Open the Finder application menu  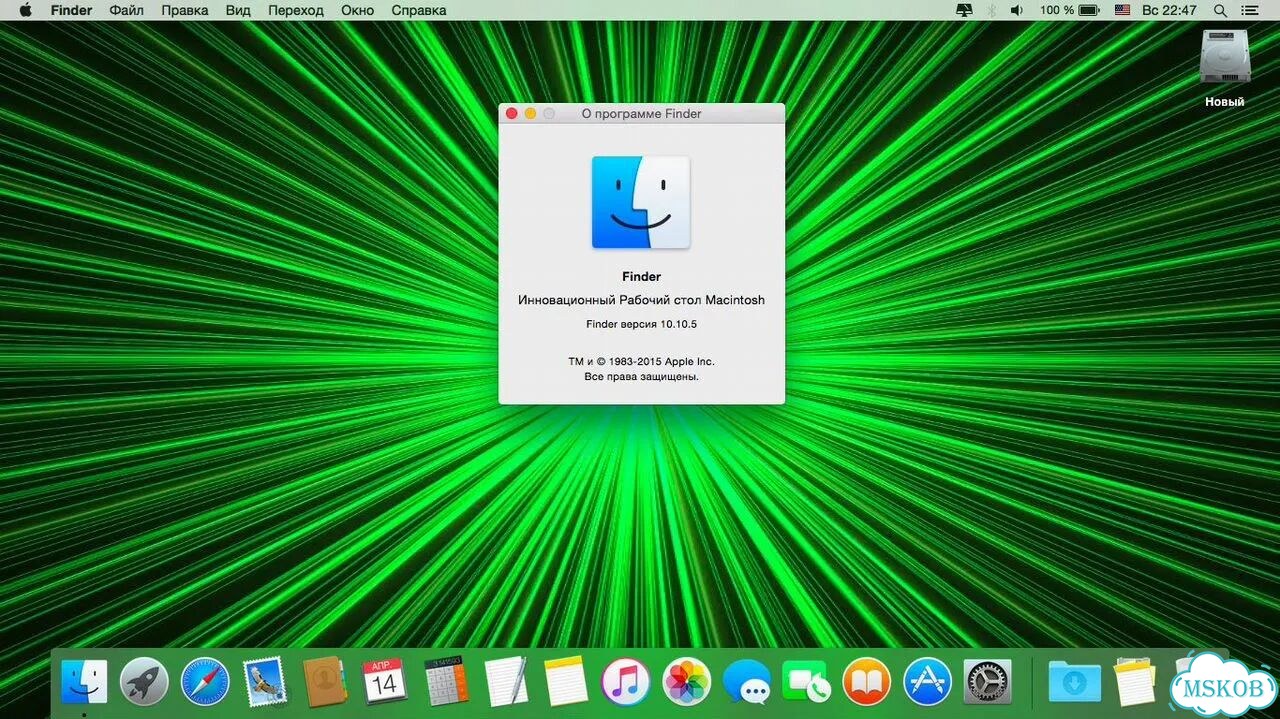[71, 10]
